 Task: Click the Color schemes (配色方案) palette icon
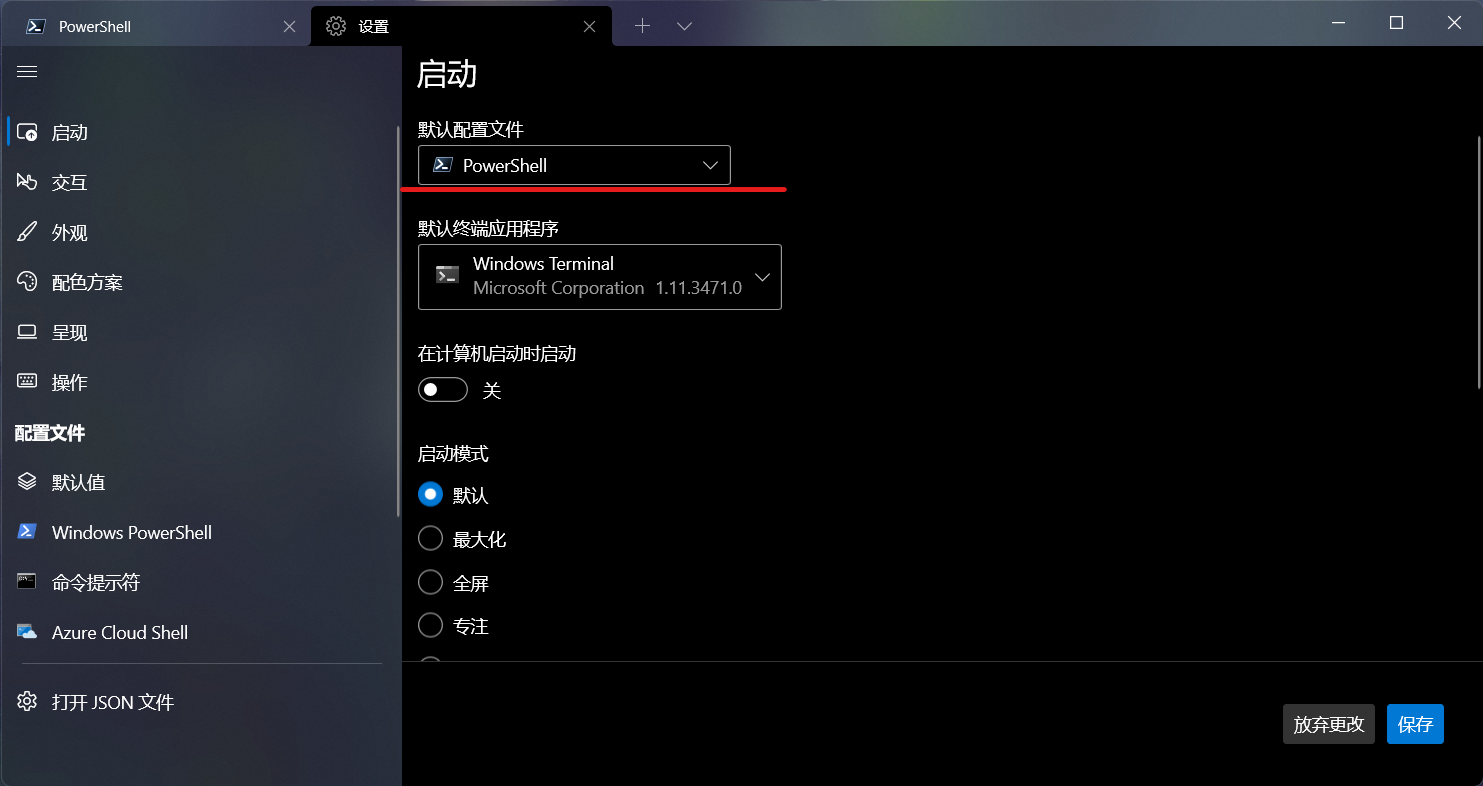[x=27, y=282]
